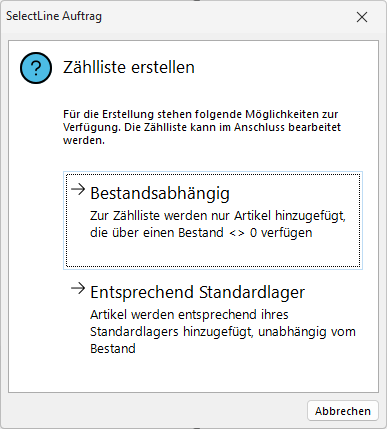Click the line "Verfügung. Die Zählliste kann im Anschluss bearbeitet"
387x429 pixels.
(x=202, y=127)
